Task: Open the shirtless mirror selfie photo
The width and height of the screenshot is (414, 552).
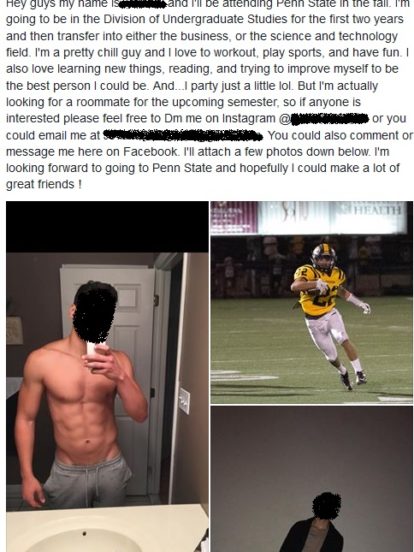Action: click(107, 377)
